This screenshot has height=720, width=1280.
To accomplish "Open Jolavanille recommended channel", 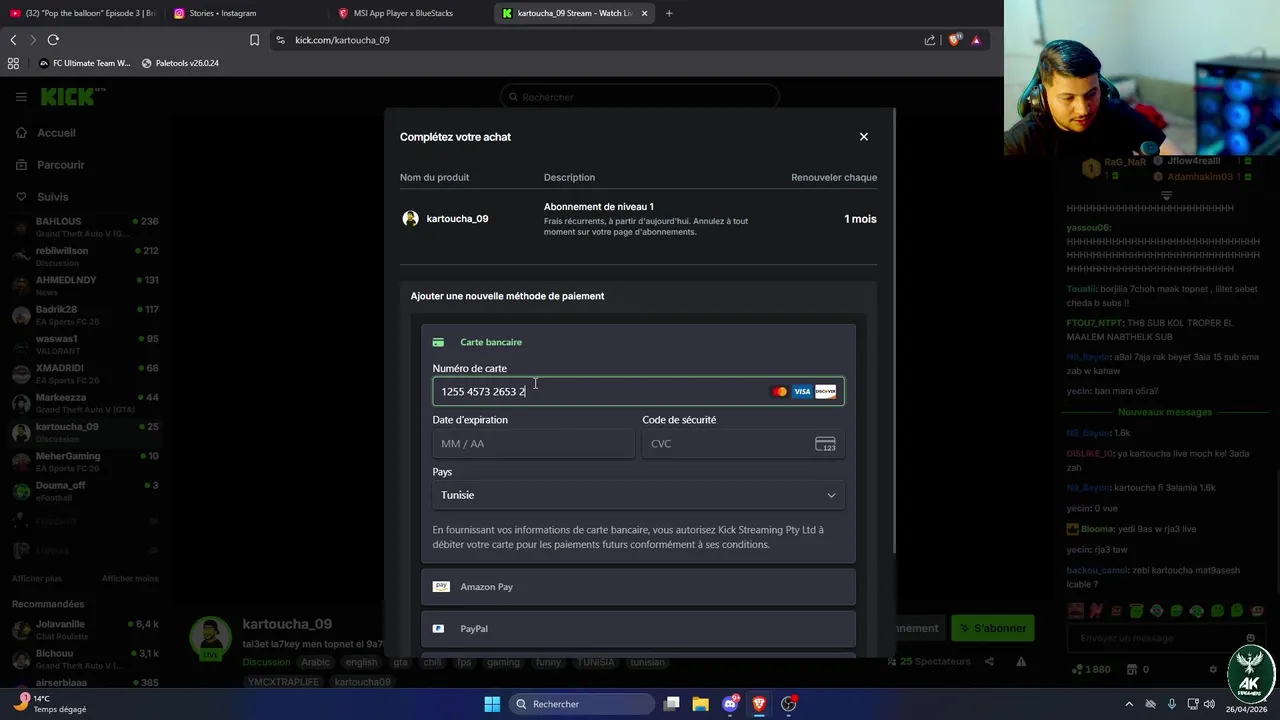I will pos(85,629).
